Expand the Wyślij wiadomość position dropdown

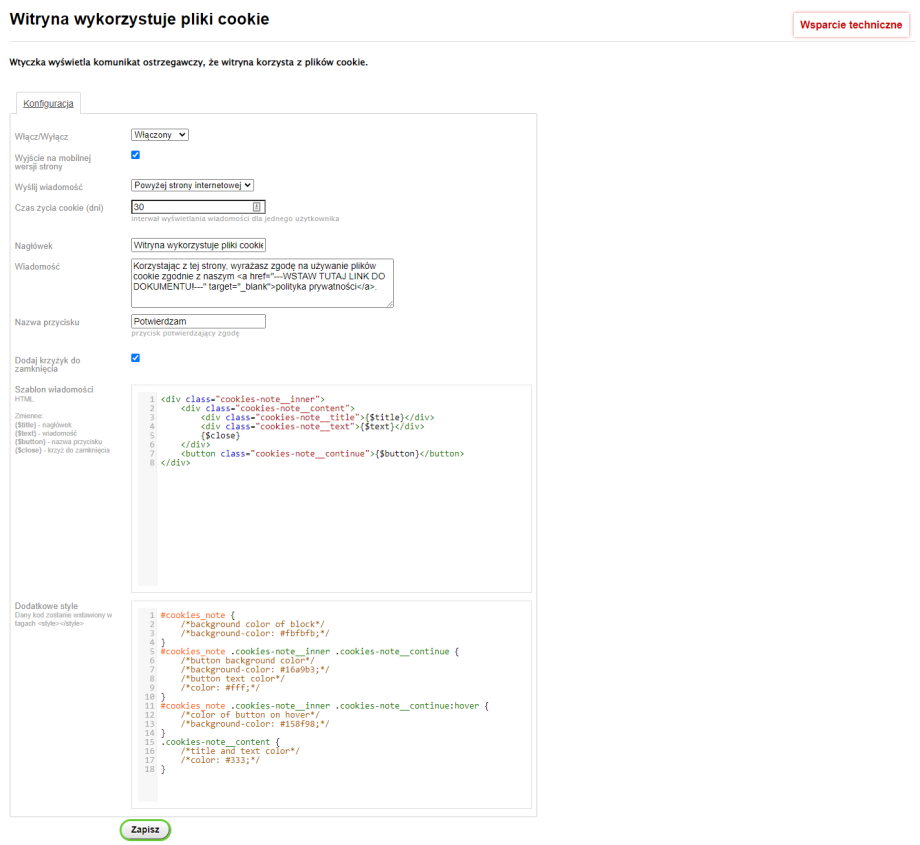click(x=193, y=185)
